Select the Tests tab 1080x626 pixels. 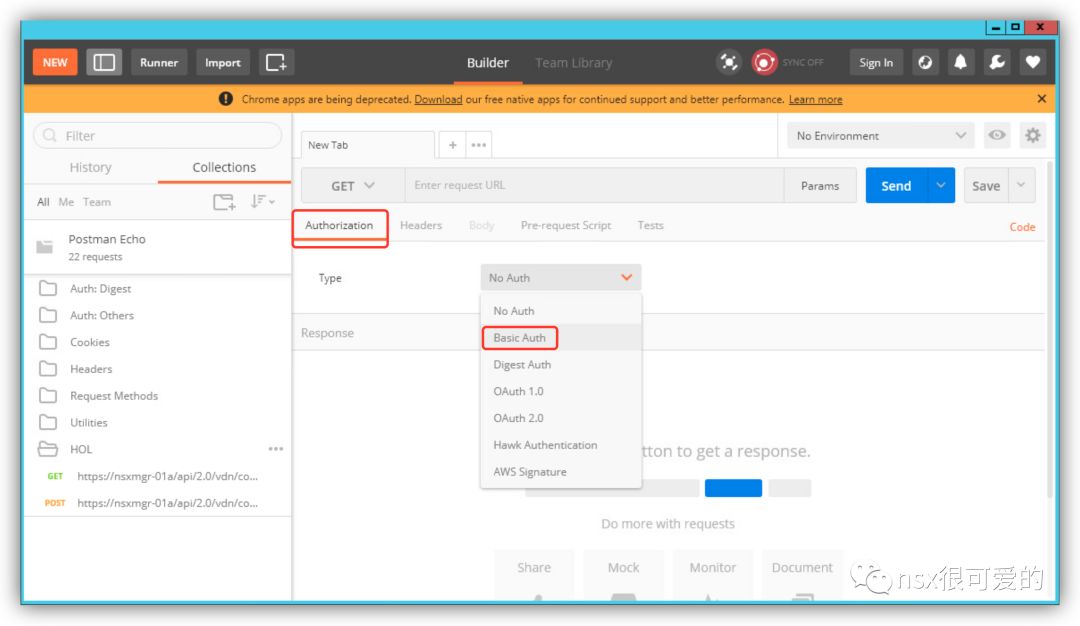pyautogui.click(x=650, y=226)
